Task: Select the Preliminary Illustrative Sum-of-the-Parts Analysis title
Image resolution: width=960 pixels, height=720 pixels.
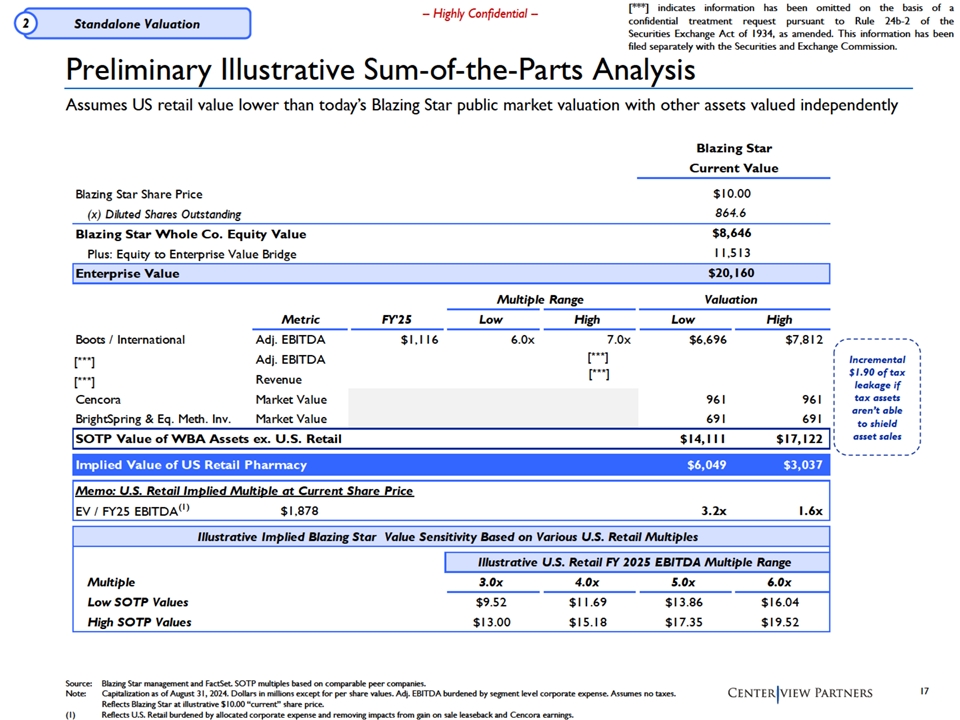Action: [380, 69]
